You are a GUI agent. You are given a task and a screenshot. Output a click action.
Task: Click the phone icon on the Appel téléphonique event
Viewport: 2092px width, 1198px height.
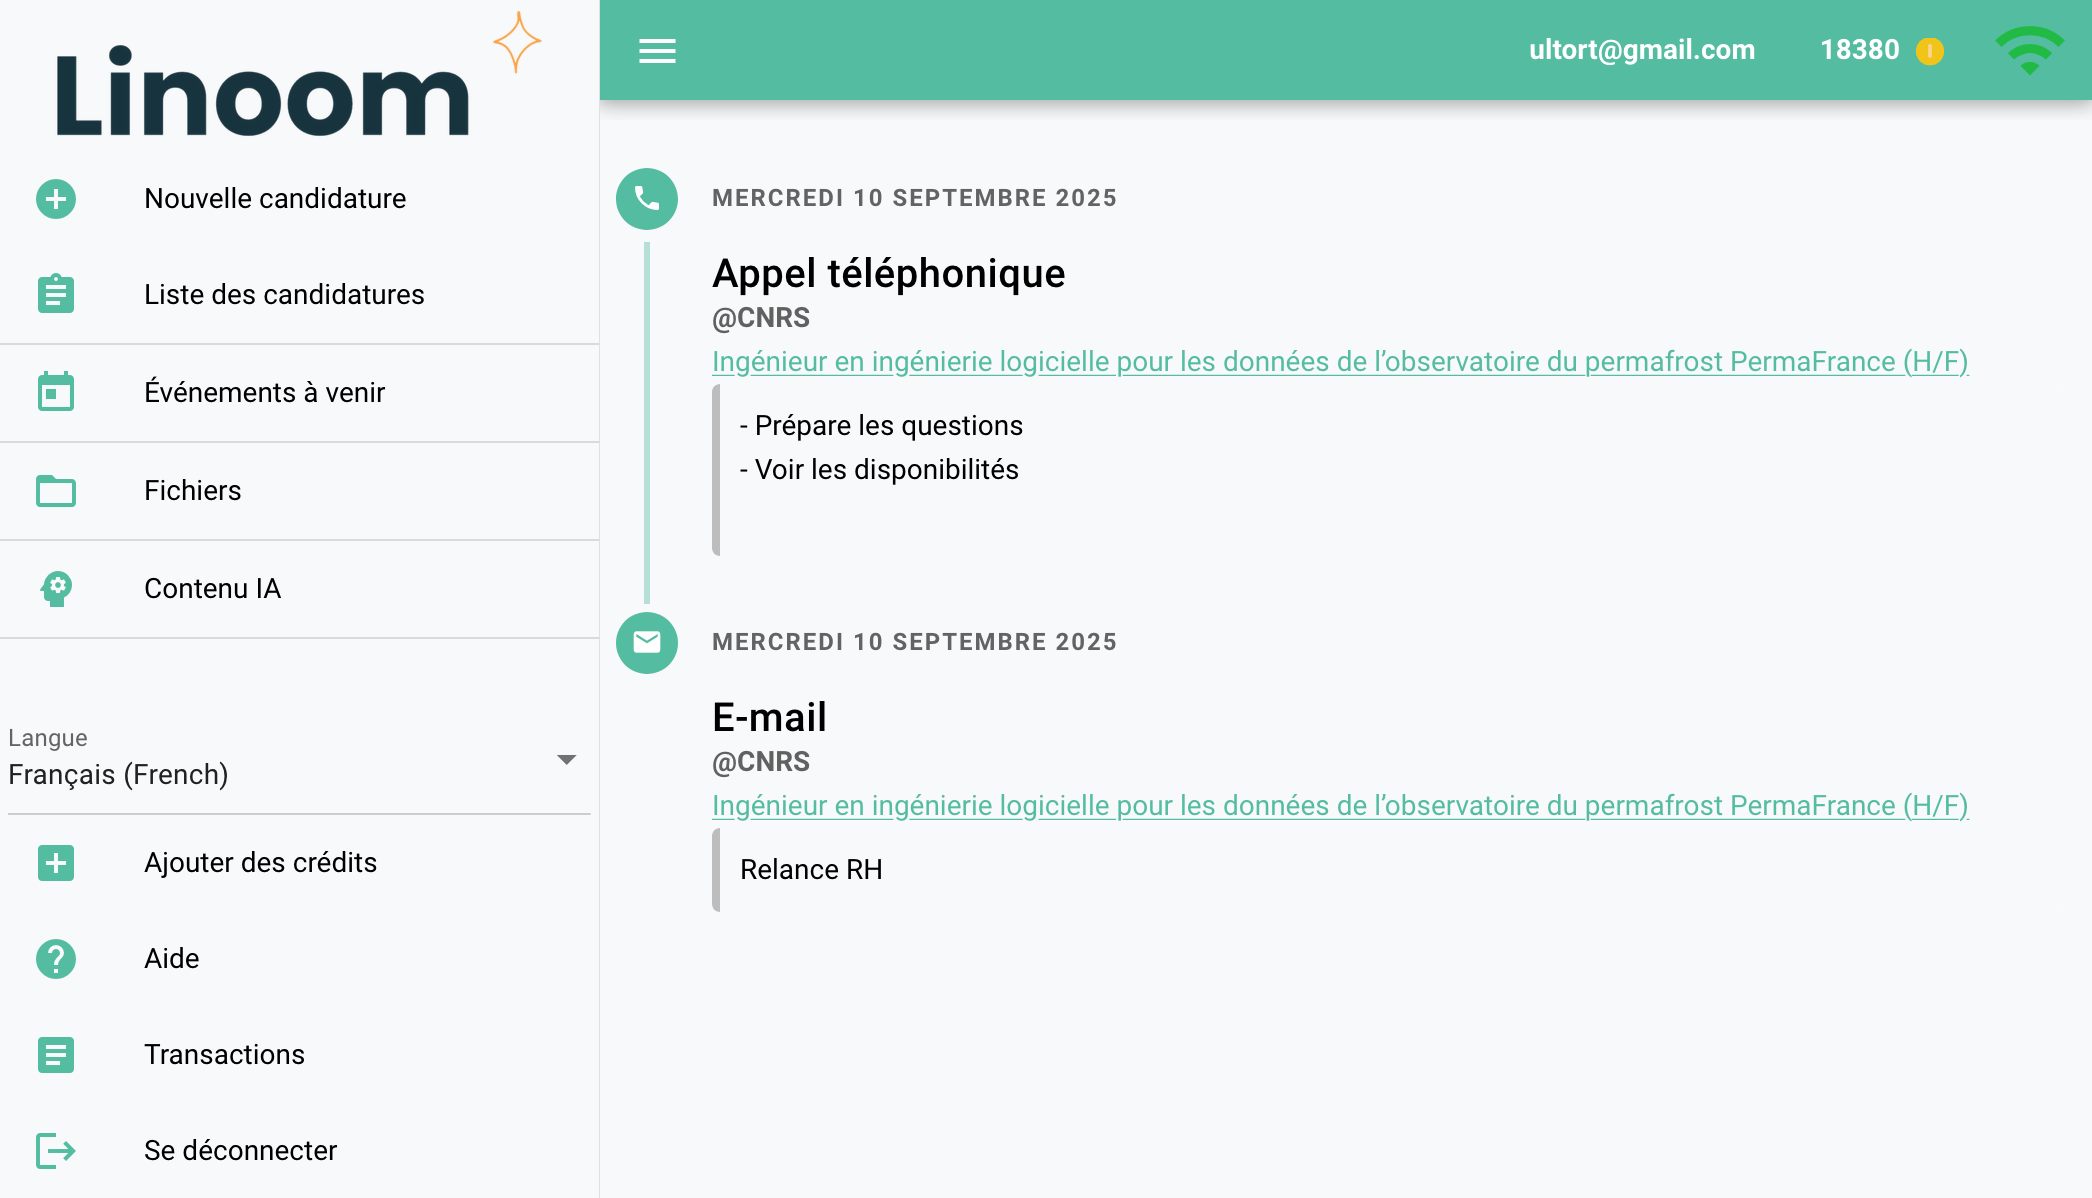(x=646, y=199)
